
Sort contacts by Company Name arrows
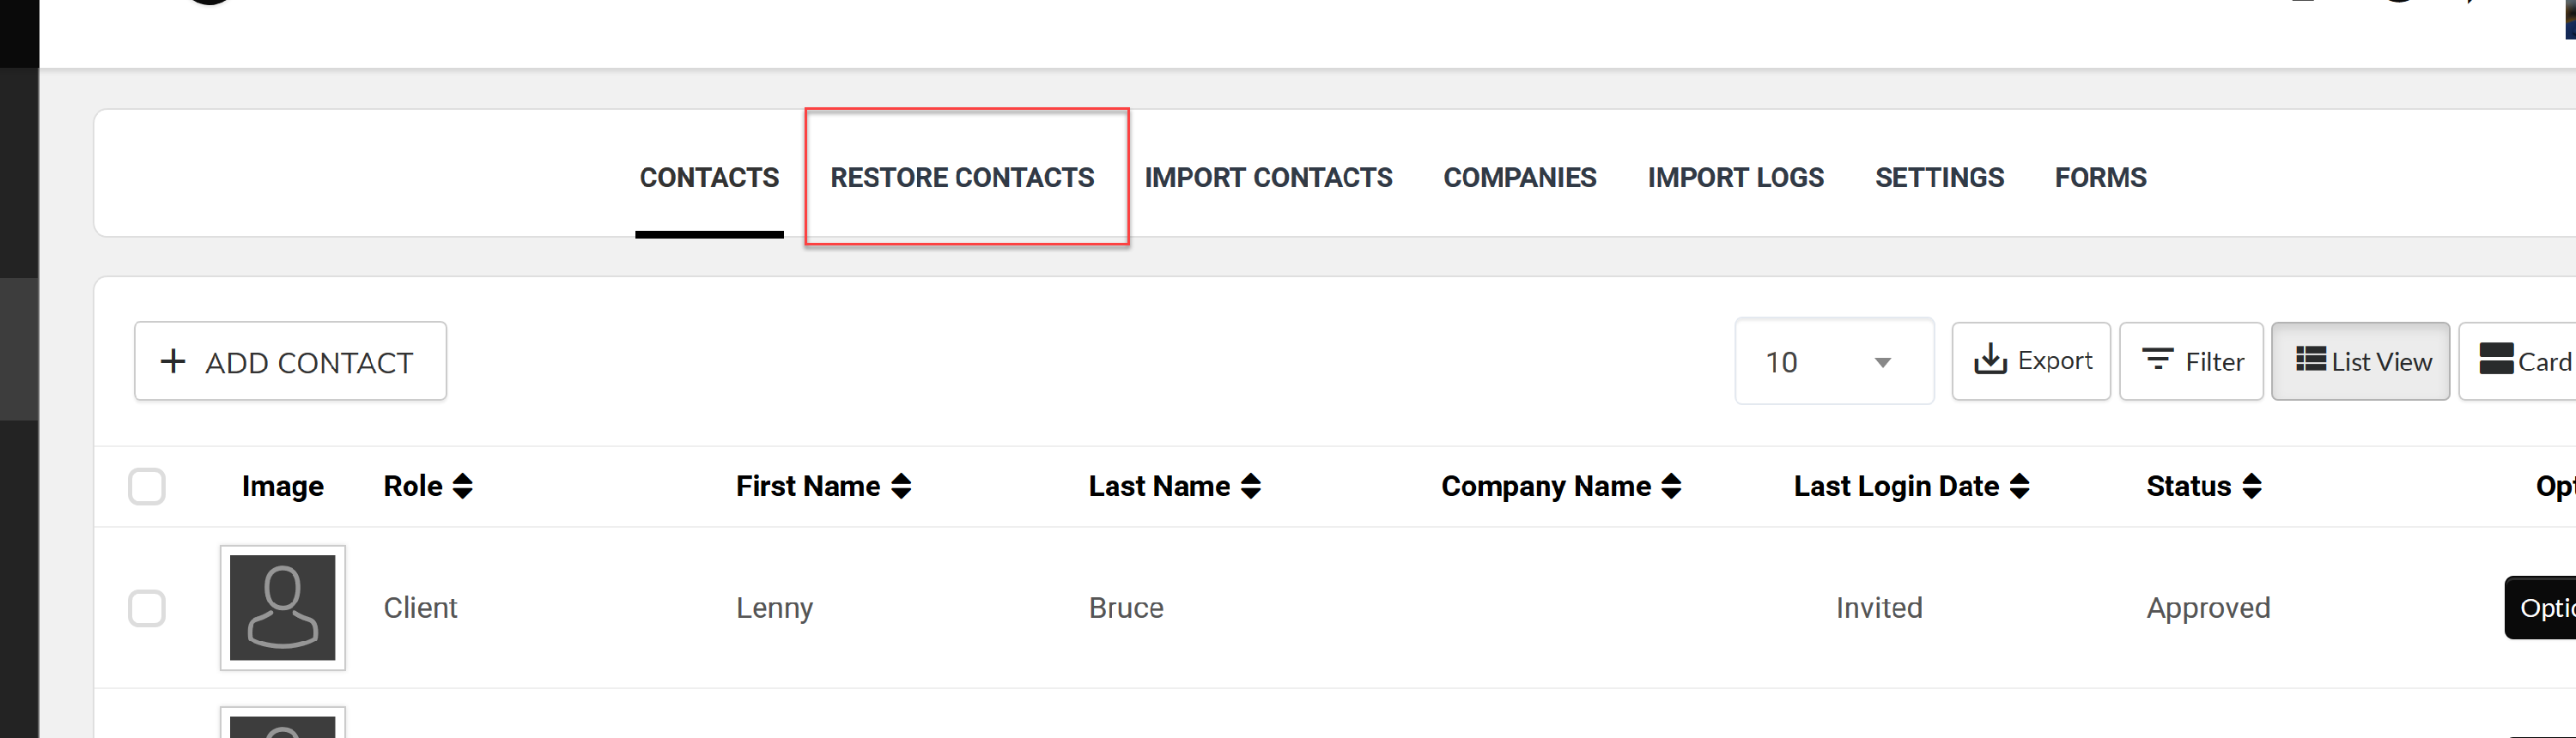(1672, 486)
